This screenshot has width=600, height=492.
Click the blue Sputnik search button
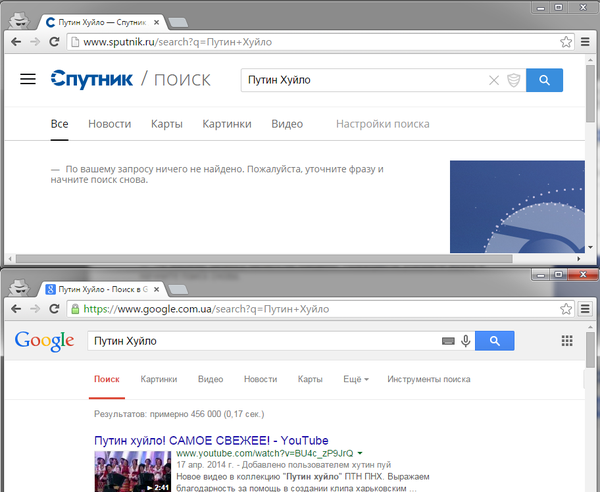pyautogui.click(x=545, y=80)
